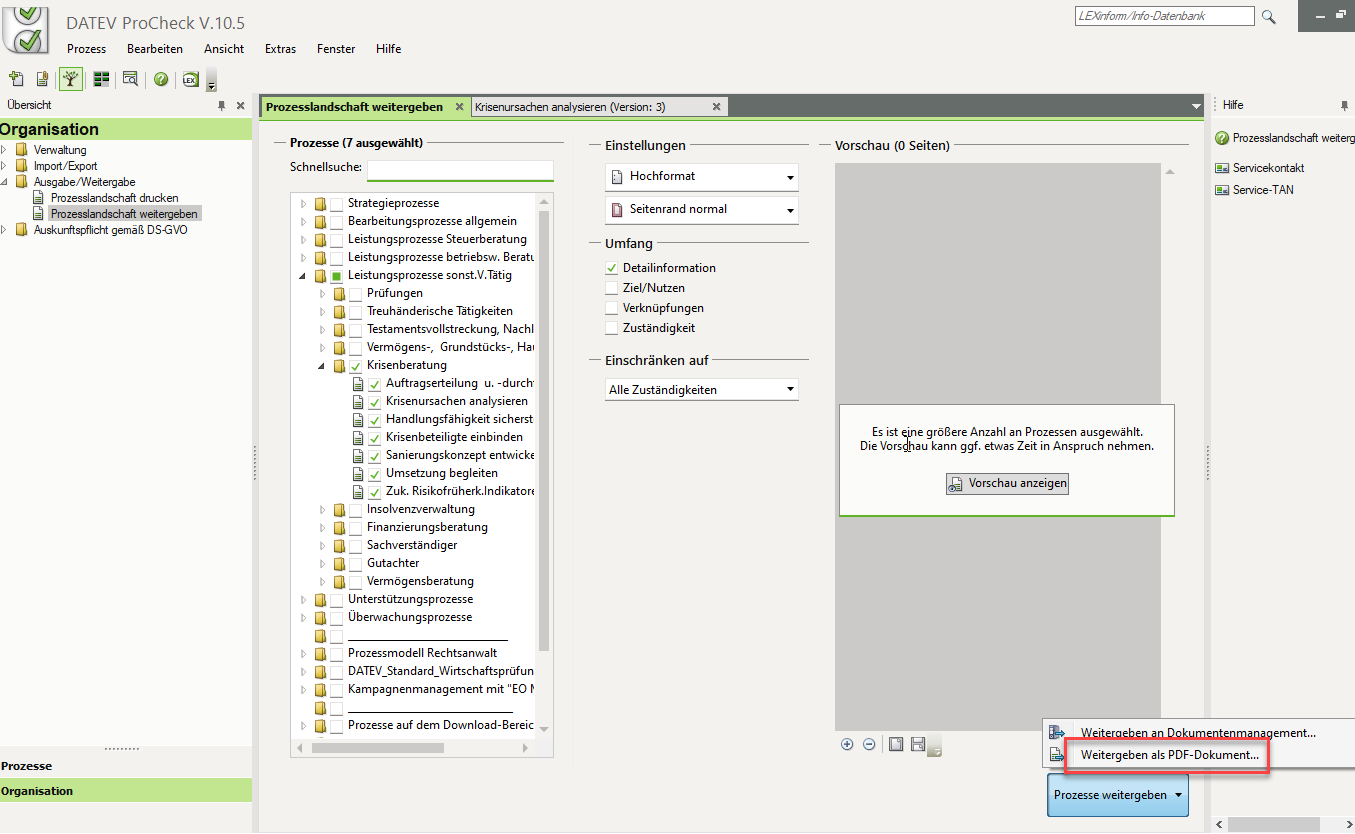Click the document with paperclip toolbar icon
The image size is (1355, 834).
[x=42, y=79]
